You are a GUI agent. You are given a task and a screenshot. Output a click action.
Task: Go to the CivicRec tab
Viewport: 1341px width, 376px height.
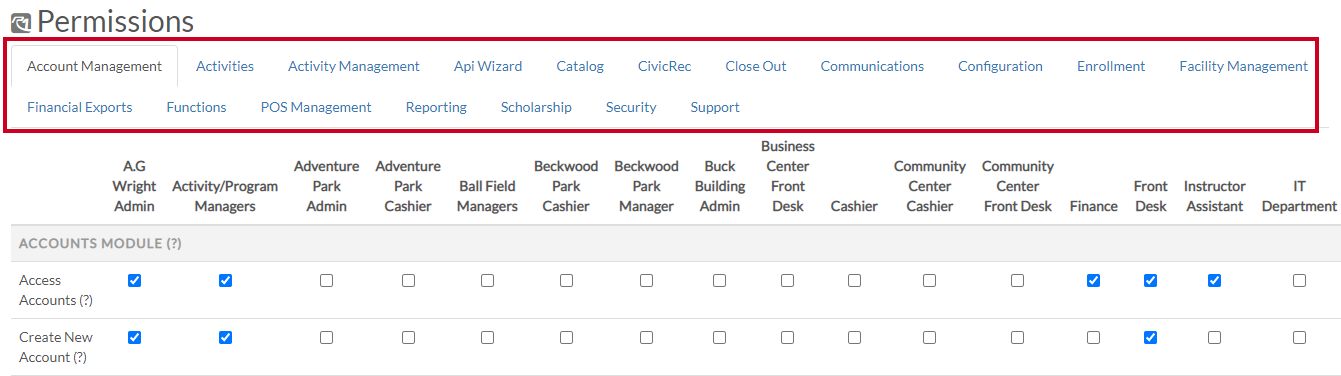(x=664, y=66)
